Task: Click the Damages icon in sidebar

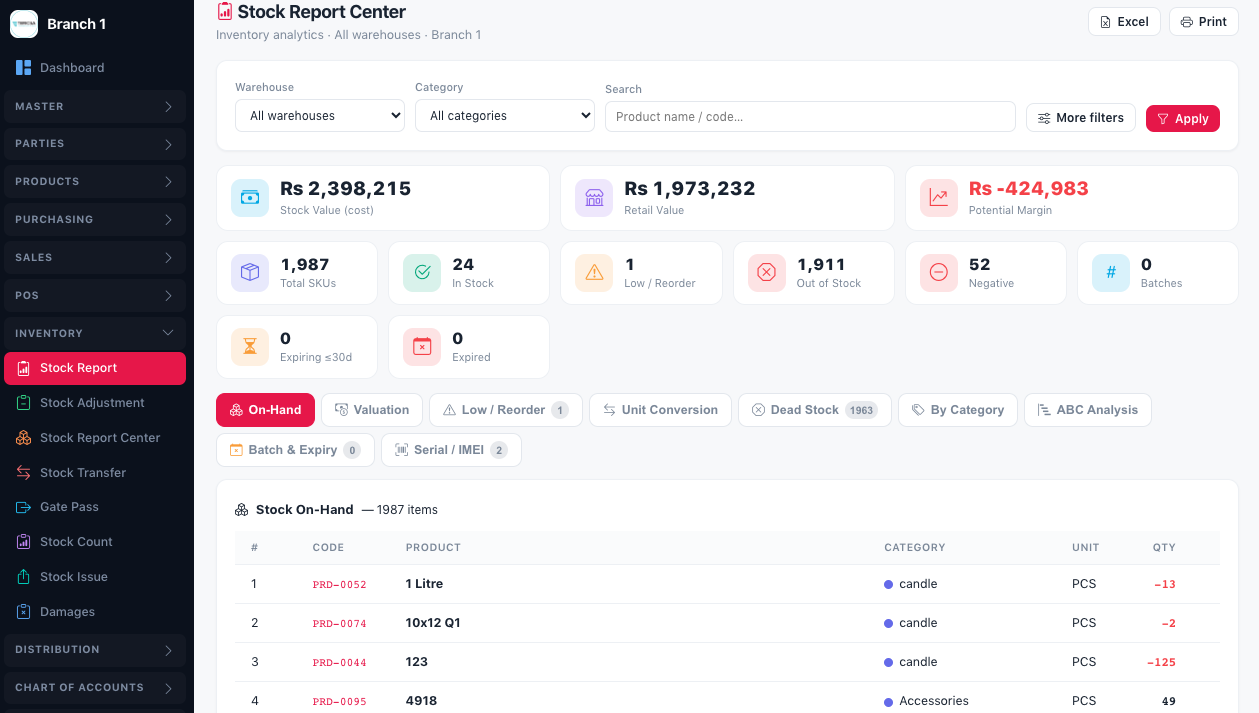Action: point(24,612)
